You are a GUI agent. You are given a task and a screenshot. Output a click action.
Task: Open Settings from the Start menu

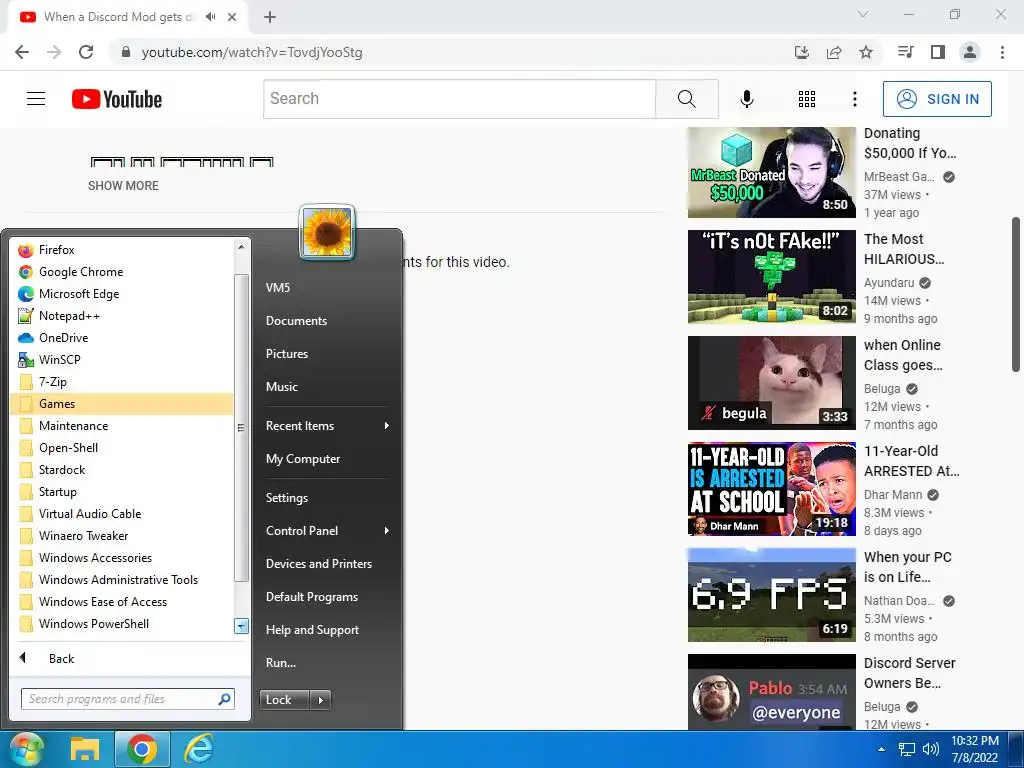pyautogui.click(x=327, y=498)
